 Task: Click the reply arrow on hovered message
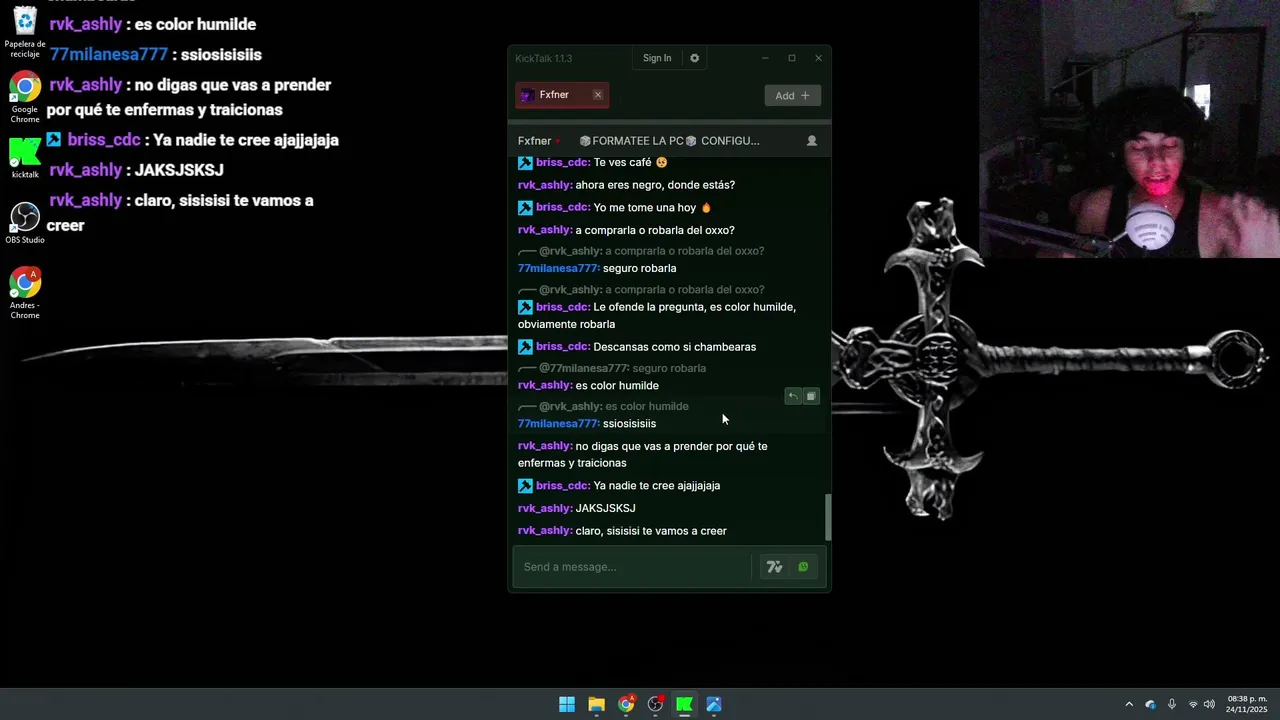(793, 397)
